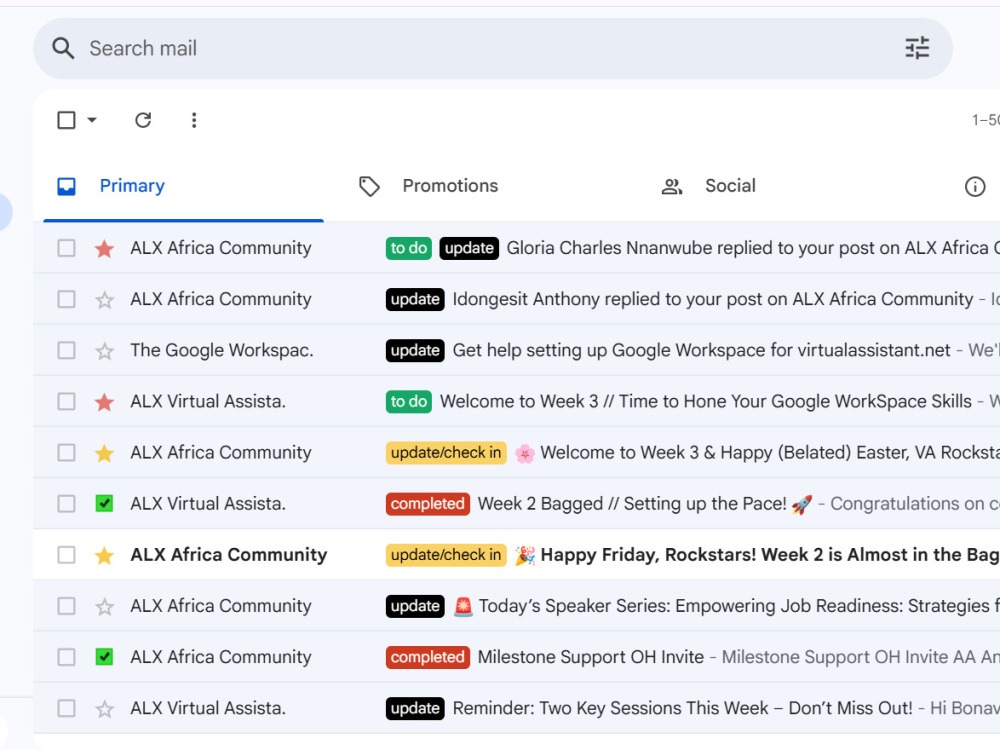Toggle the select-all checkbox
The width and height of the screenshot is (1000, 750).
pyautogui.click(x=66, y=120)
